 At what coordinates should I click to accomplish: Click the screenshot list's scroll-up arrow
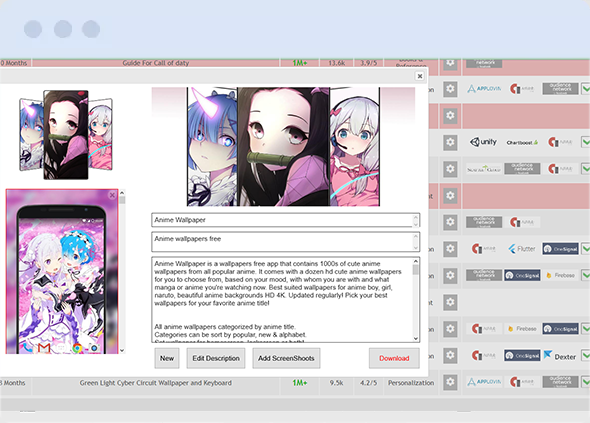coord(122,193)
